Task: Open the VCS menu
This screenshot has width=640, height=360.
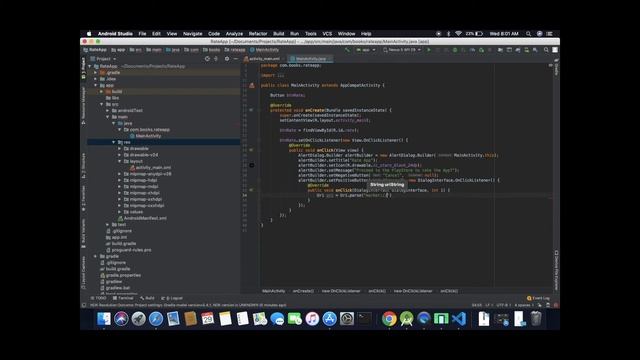Action: [x=327, y=34]
